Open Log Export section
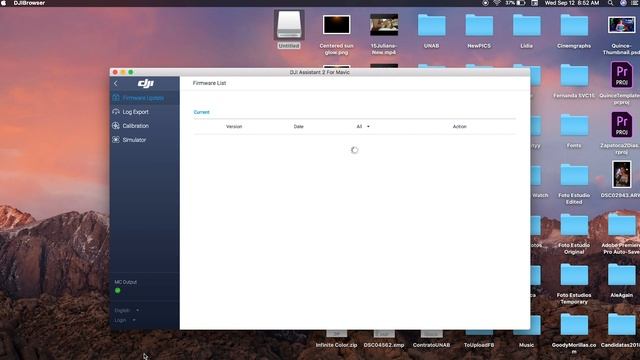 pos(144,112)
